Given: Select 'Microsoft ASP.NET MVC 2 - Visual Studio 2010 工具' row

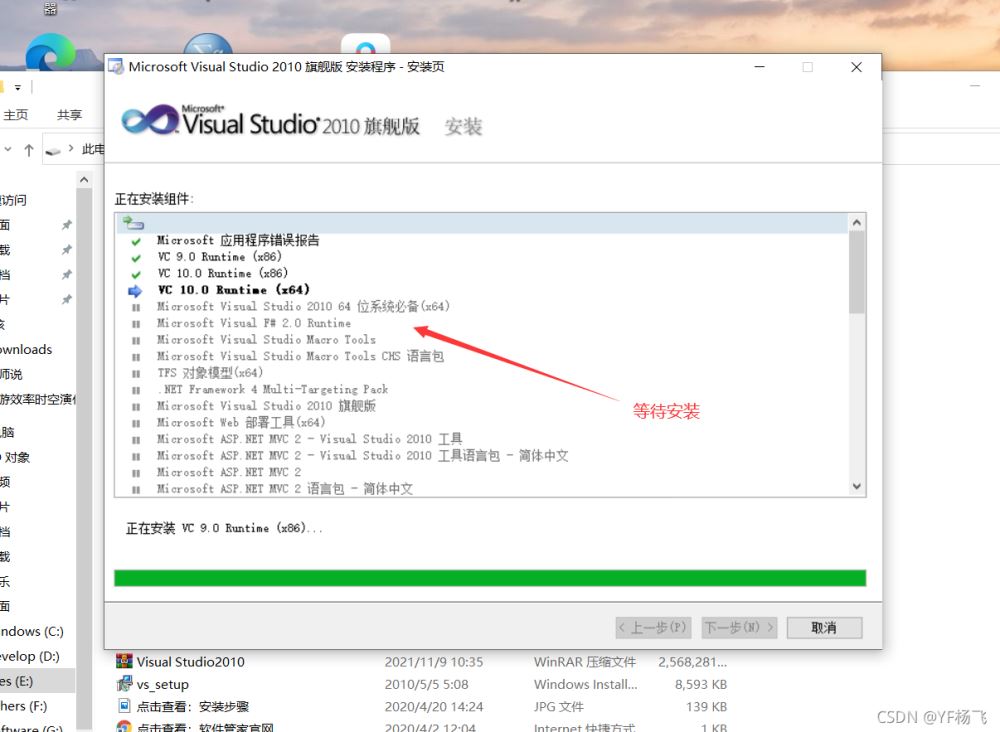Looking at the screenshot, I should click(x=310, y=439).
